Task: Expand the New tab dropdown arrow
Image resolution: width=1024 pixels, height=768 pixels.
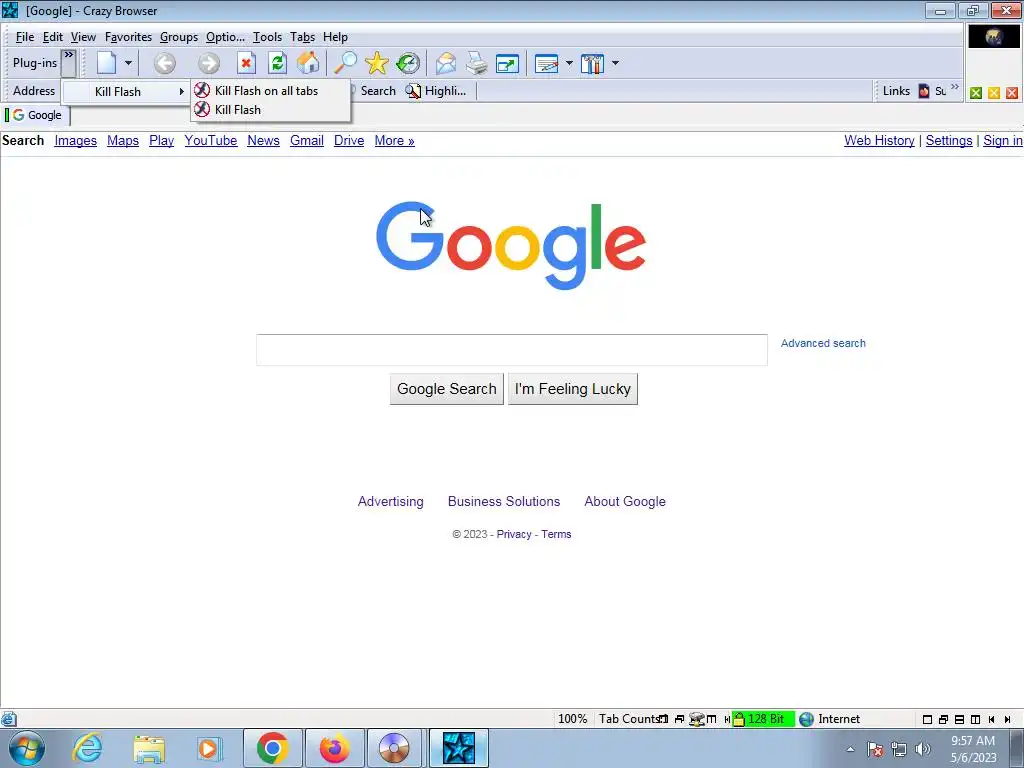Action: [128, 63]
